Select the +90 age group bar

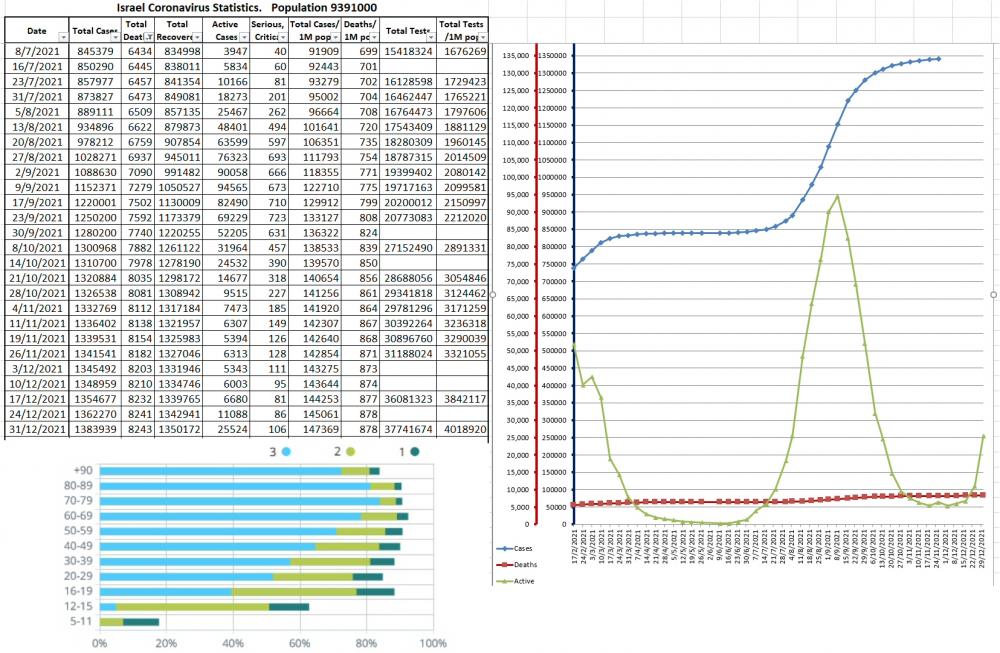click(x=240, y=471)
